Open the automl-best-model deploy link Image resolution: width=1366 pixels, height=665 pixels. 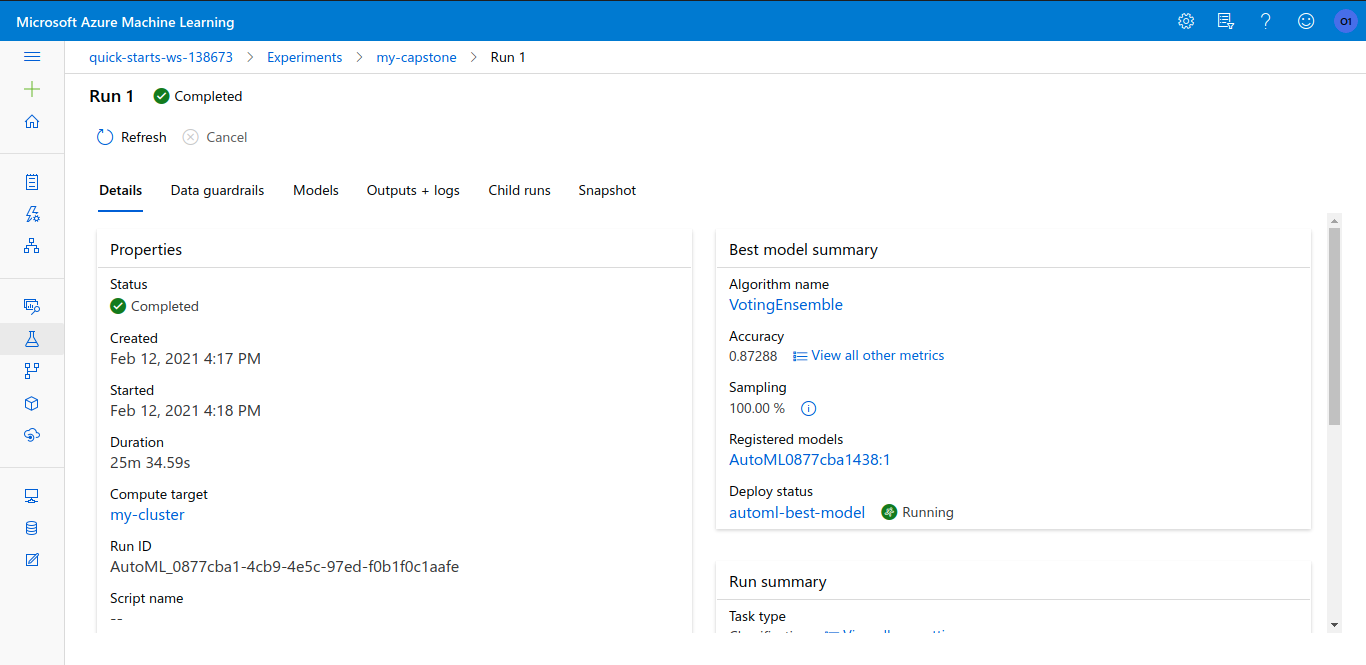(x=797, y=512)
